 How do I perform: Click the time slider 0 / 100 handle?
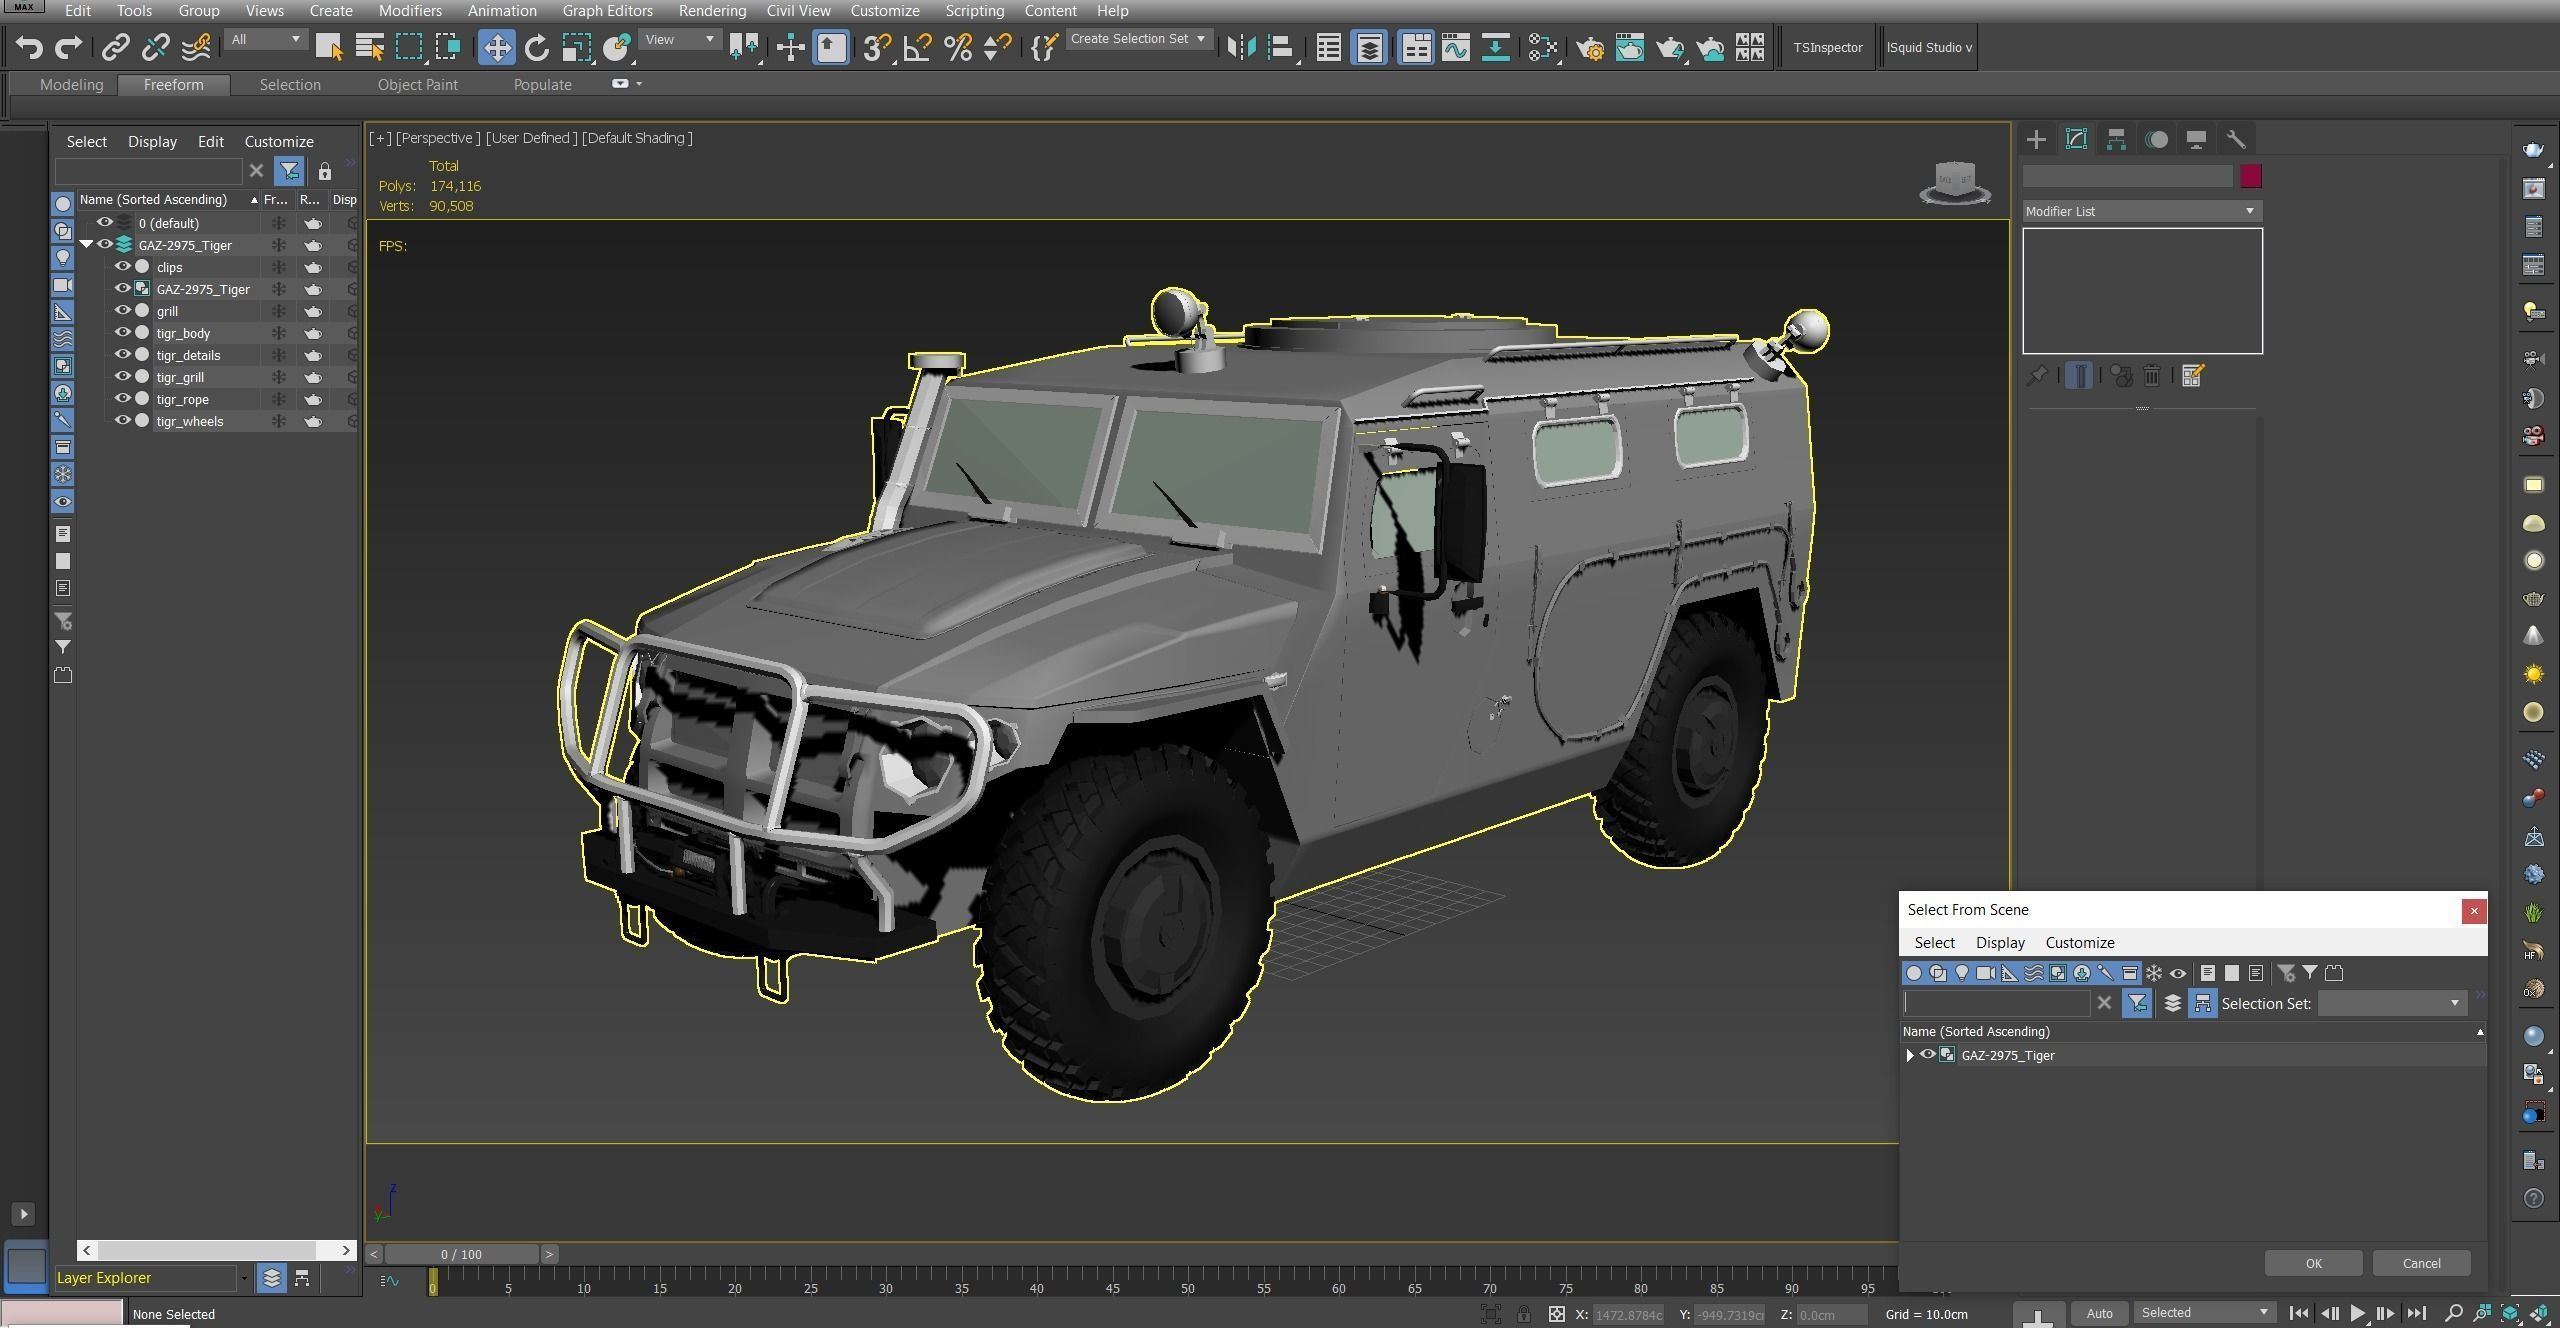click(x=461, y=1254)
